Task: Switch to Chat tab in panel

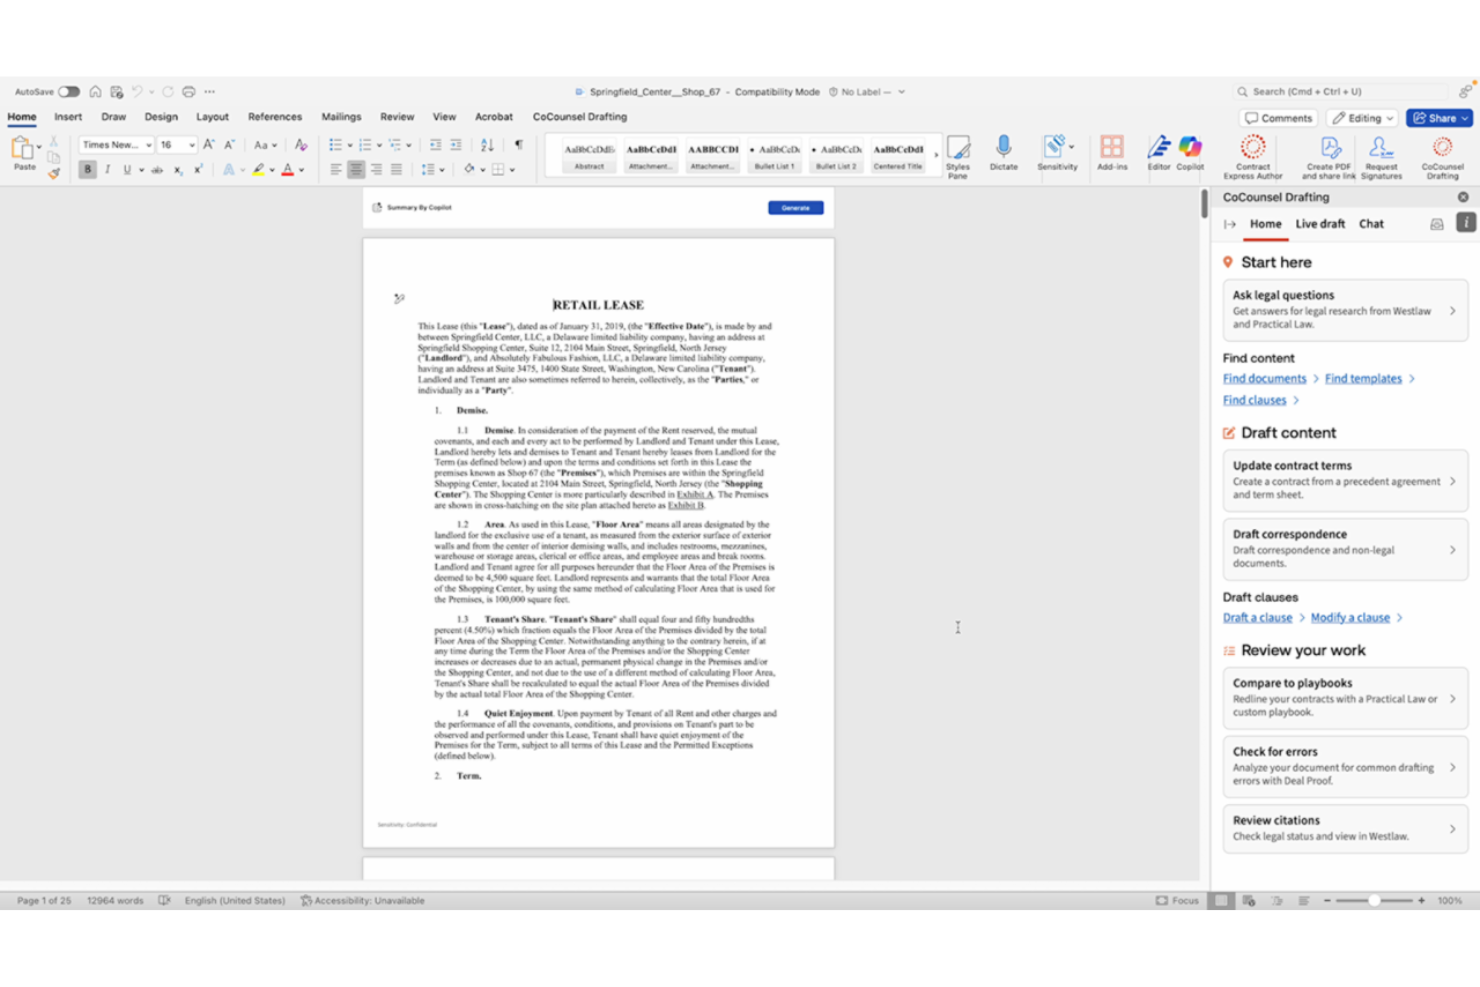Action: point(1371,224)
